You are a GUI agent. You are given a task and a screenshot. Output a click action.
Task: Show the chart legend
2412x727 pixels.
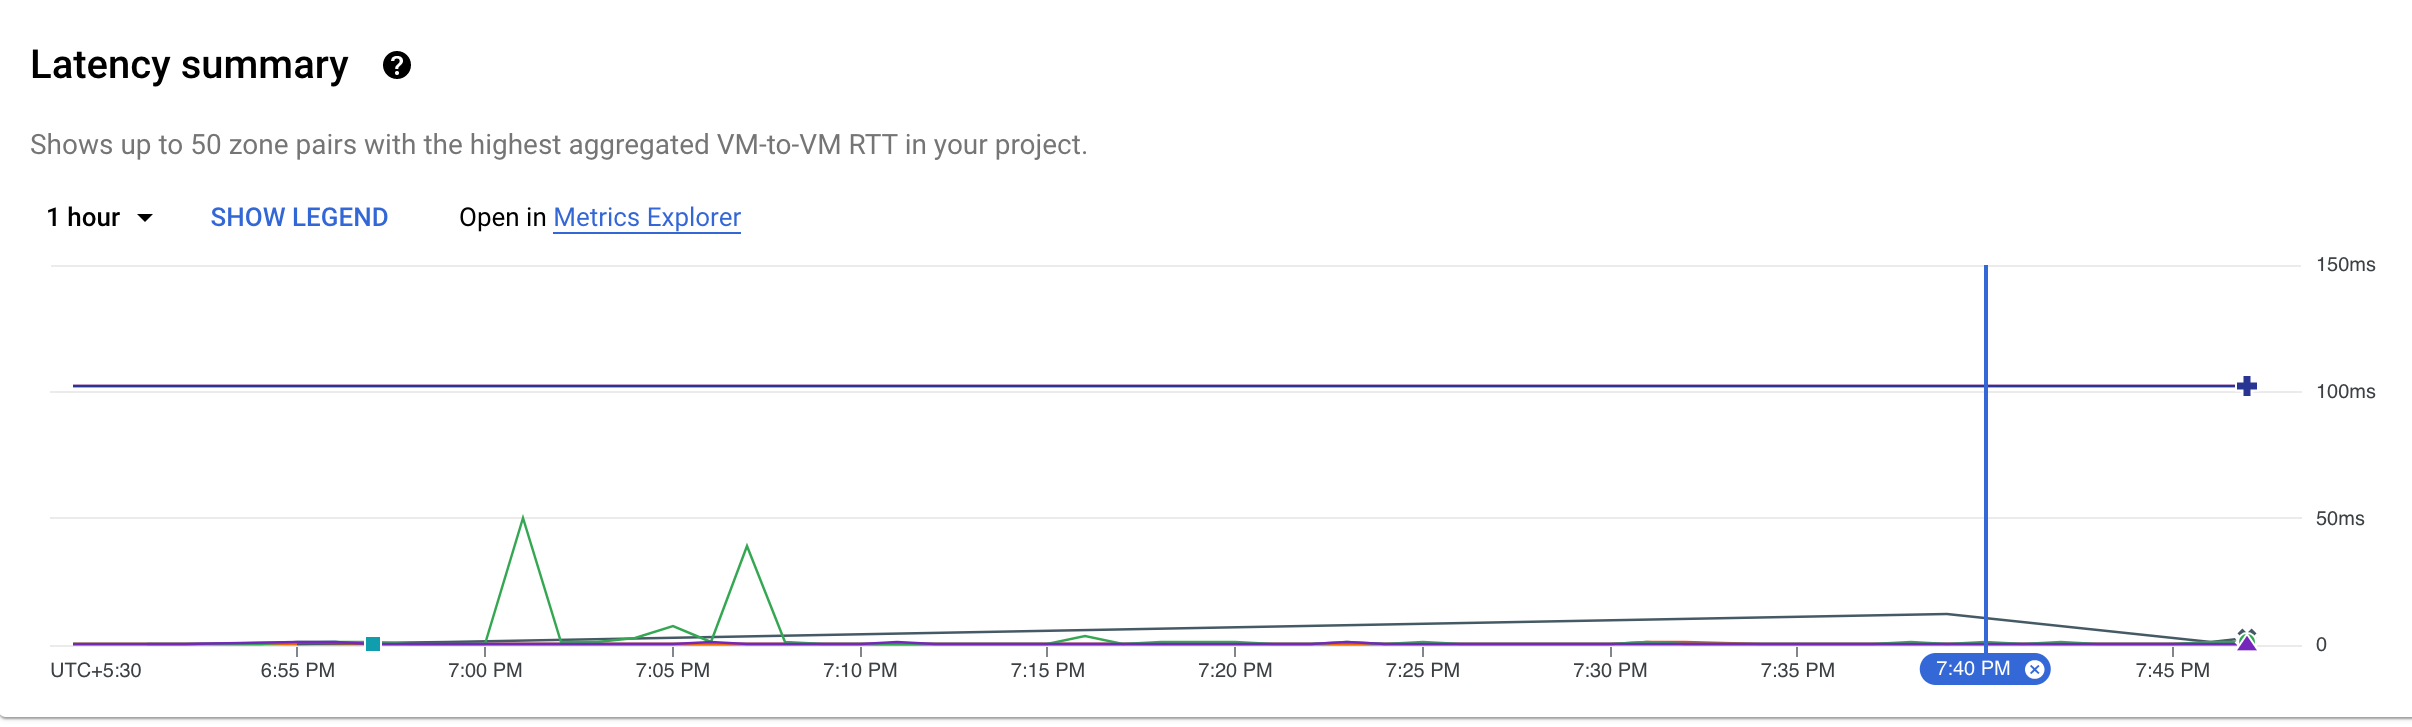pos(299,218)
